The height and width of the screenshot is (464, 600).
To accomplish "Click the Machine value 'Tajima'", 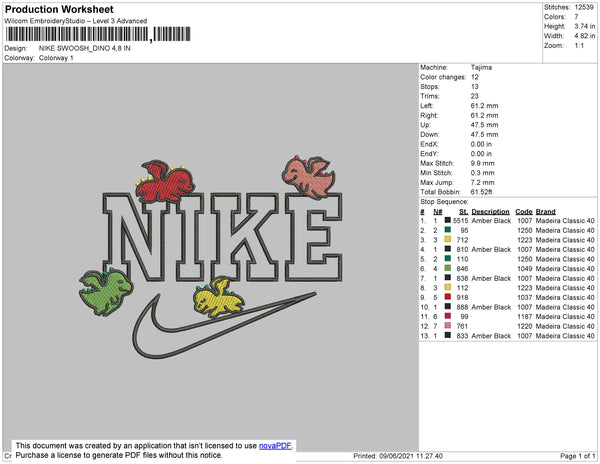I will (481, 67).
